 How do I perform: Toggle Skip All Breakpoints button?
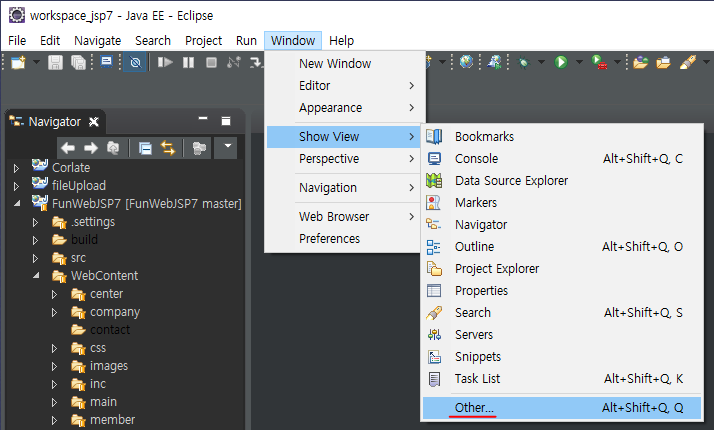tap(135, 62)
